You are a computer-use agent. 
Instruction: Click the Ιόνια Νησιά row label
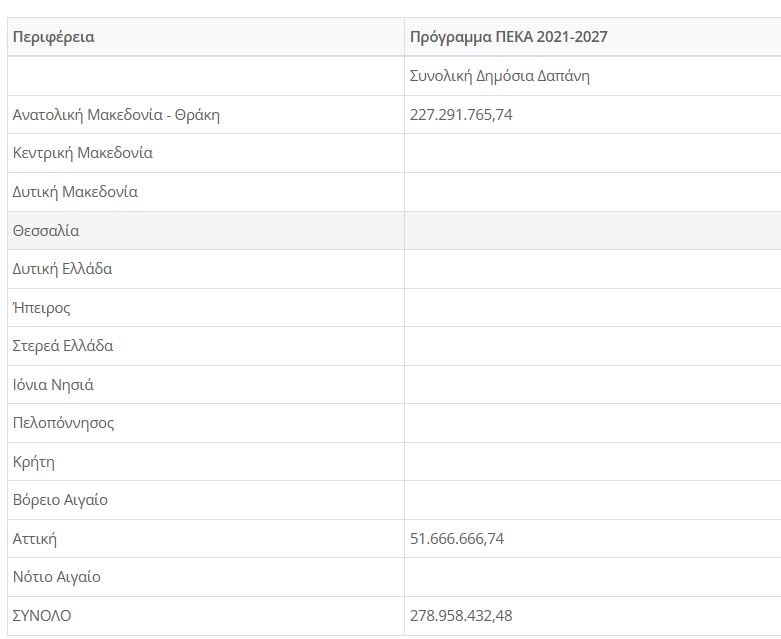pyautogui.click(x=53, y=384)
